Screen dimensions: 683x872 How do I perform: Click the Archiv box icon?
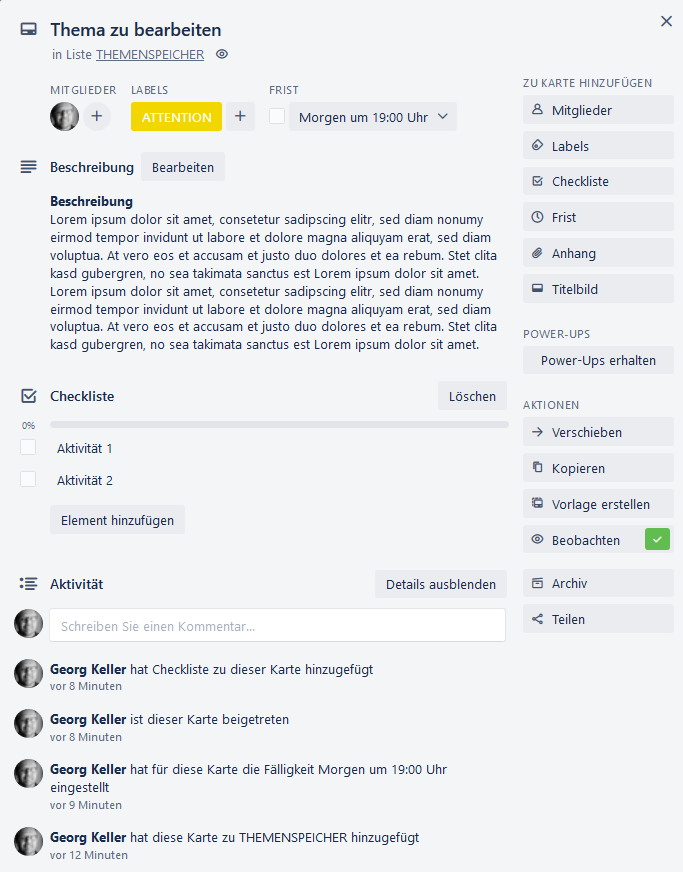(537, 583)
